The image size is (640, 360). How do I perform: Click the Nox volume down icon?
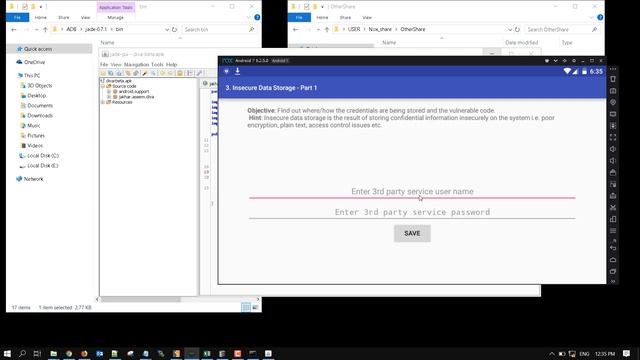pos(613,160)
